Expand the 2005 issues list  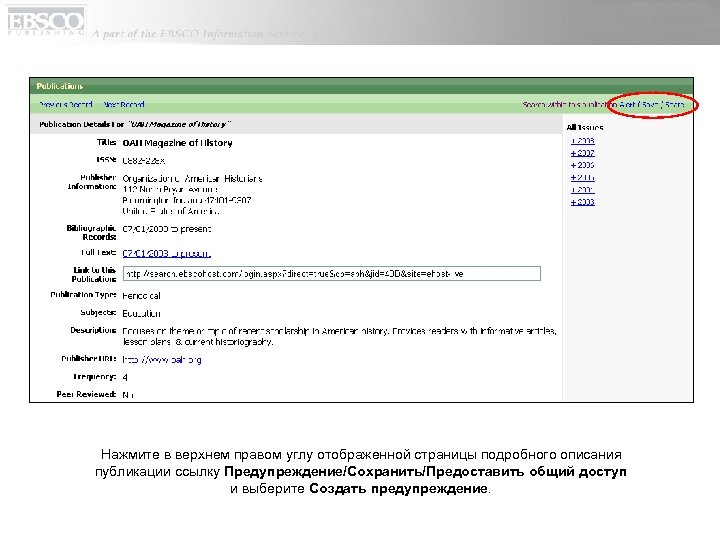click(x=583, y=178)
